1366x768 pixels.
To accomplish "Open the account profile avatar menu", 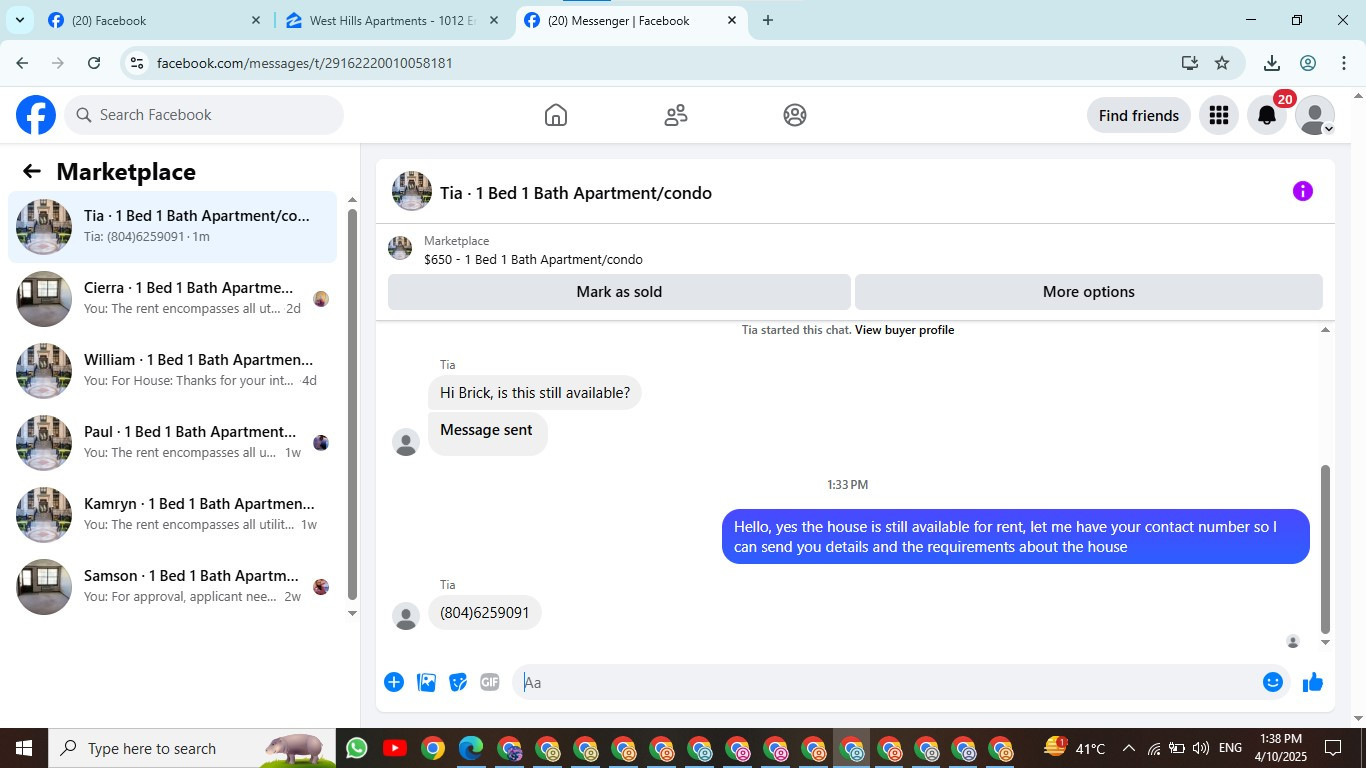I will tap(1315, 115).
